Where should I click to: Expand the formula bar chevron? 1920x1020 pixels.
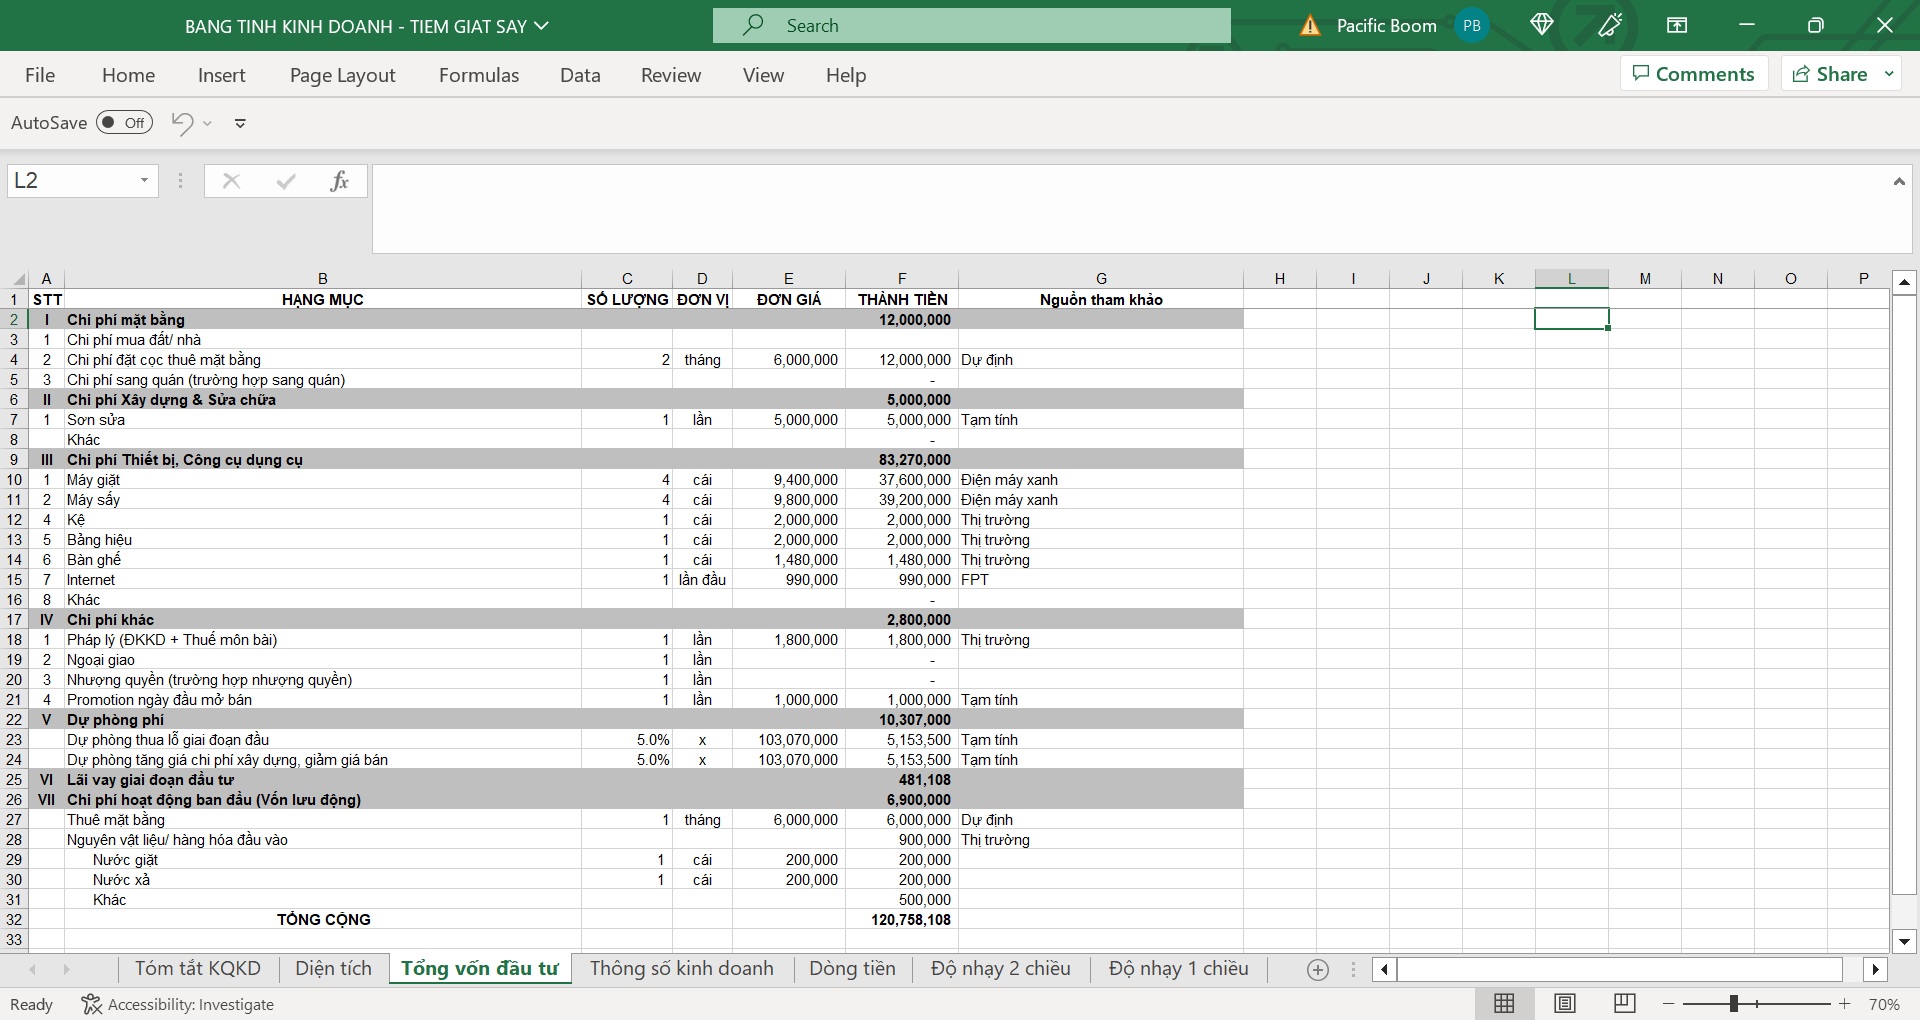1898,181
